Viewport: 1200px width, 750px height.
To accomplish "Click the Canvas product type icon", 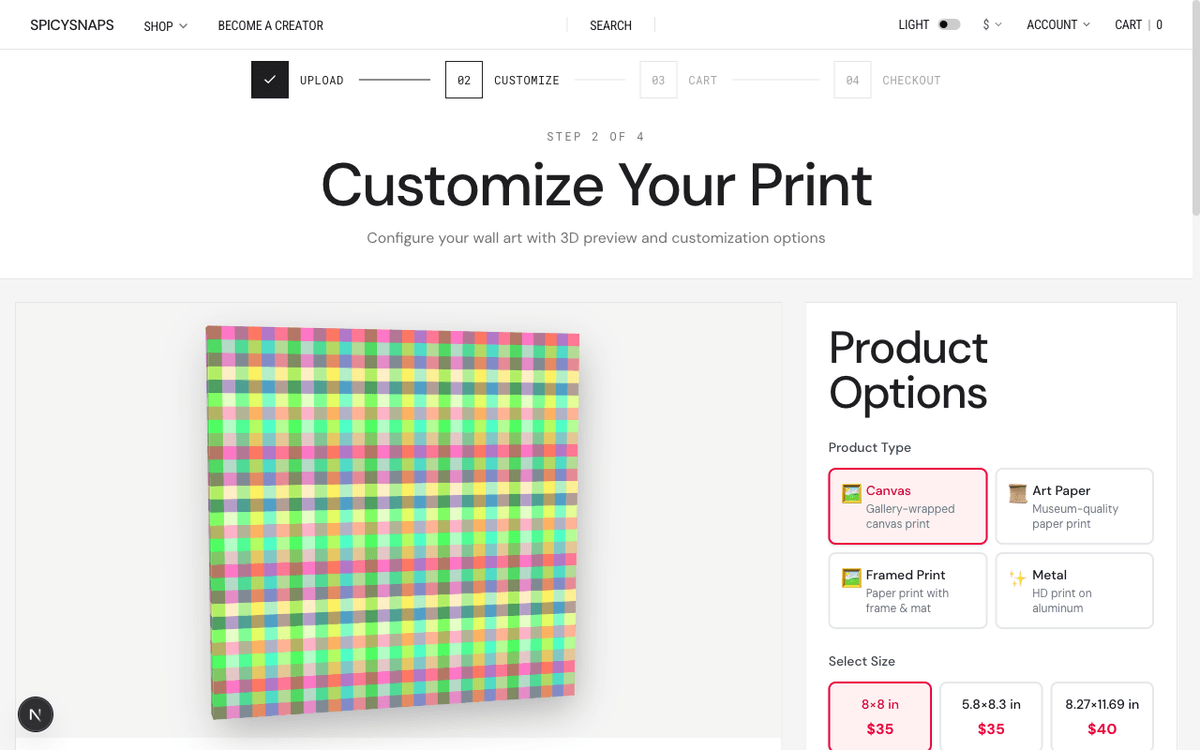I will point(852,493).
